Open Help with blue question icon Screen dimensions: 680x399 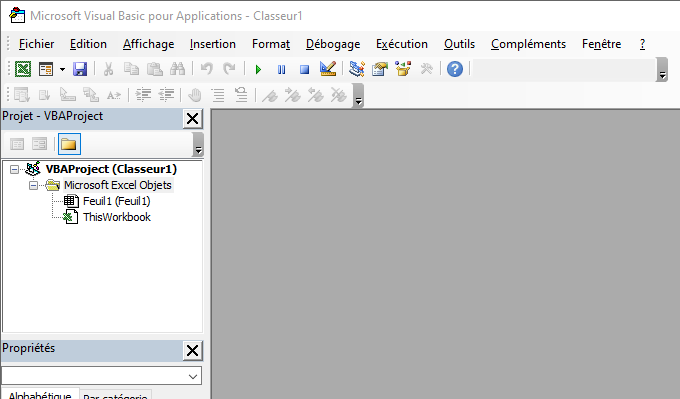(x=455, y=69)
